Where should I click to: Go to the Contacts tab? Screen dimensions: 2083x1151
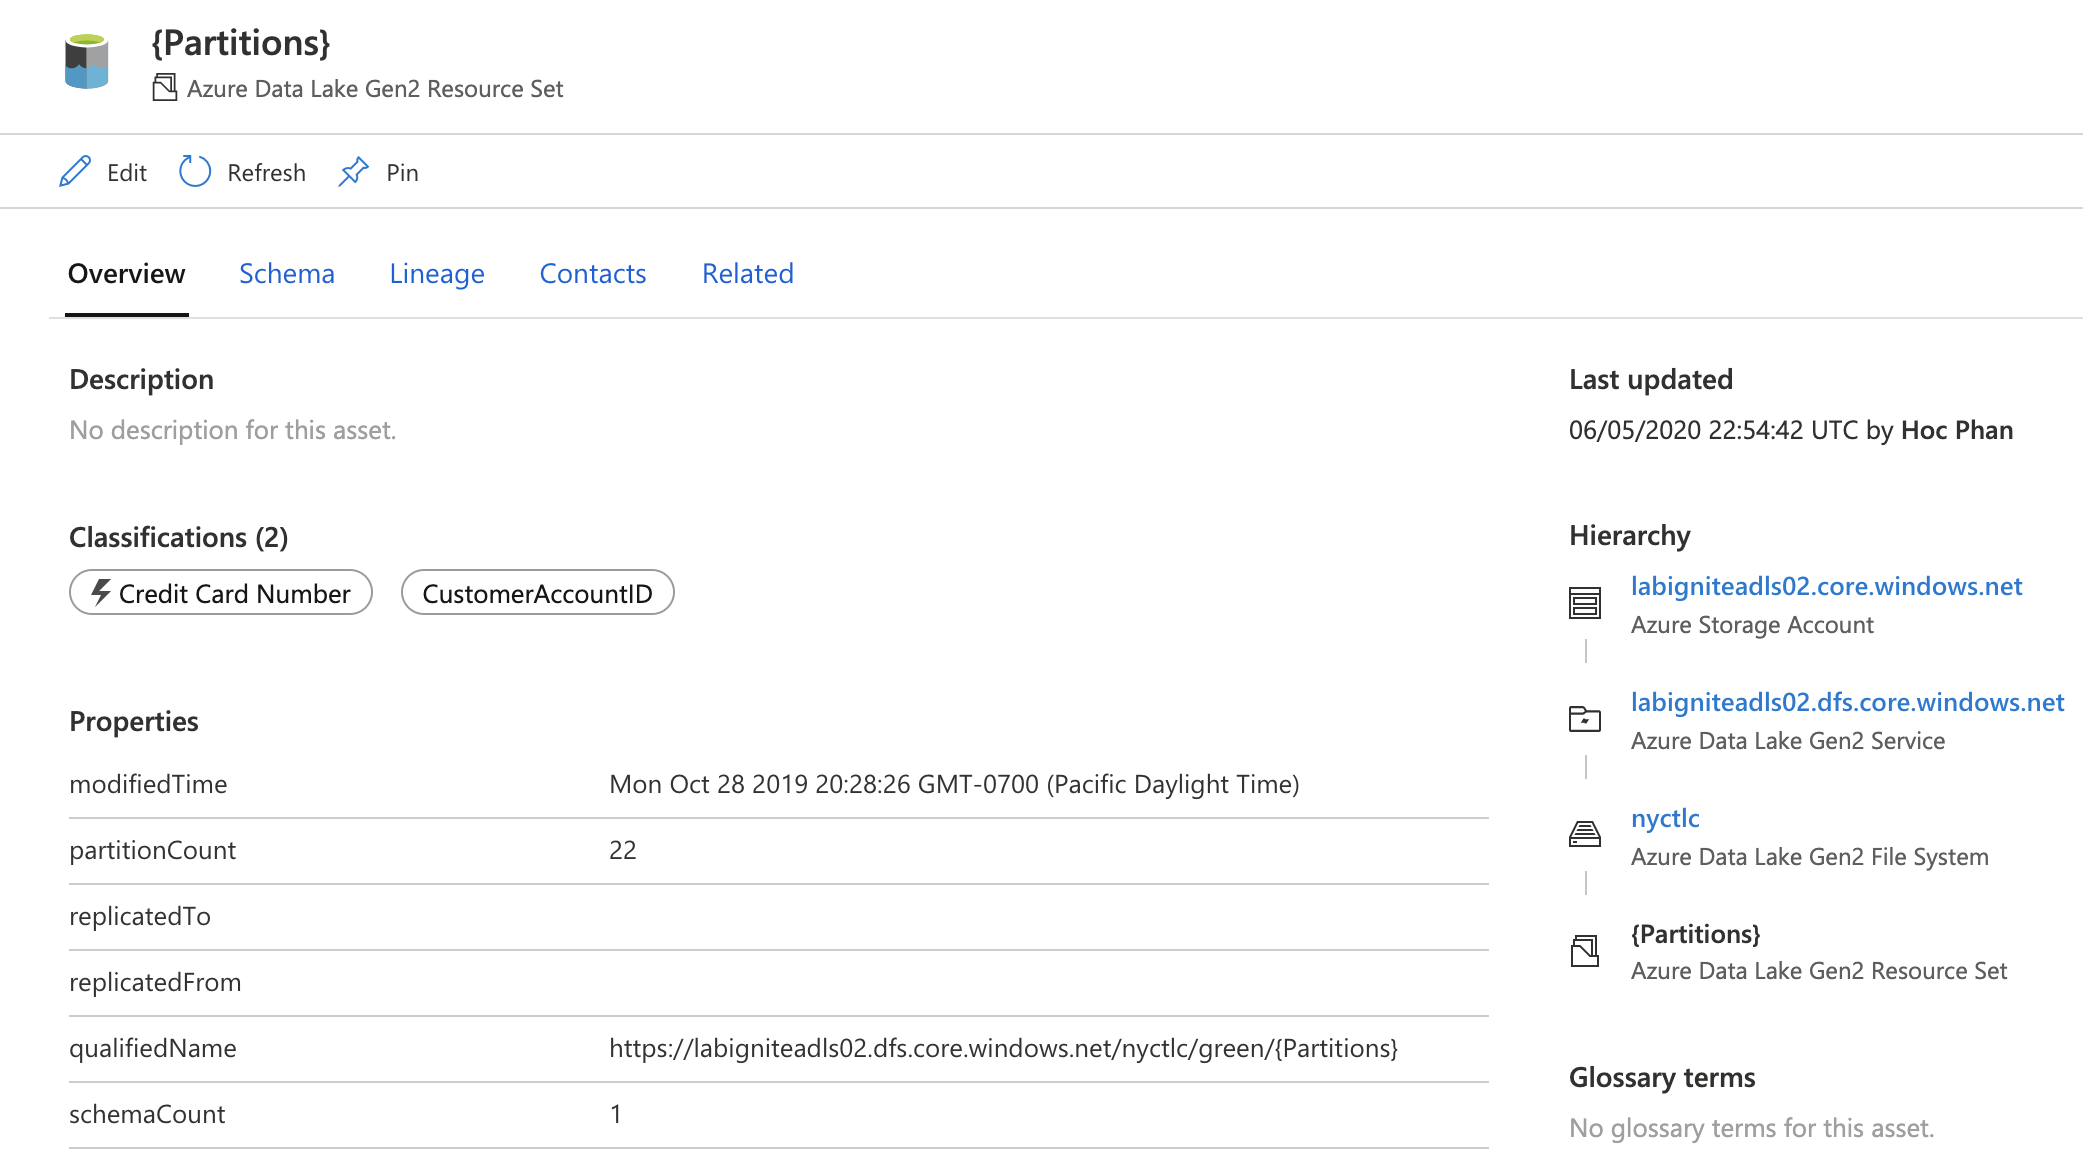[592, 274]
